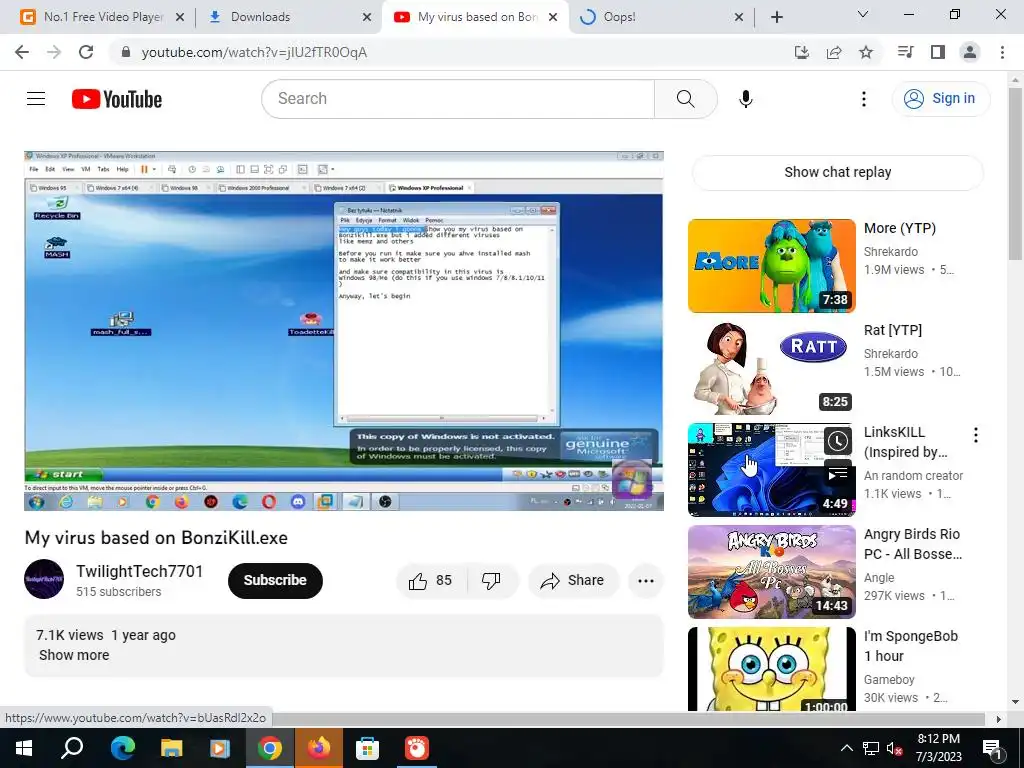Open new browser tab

[776, 17]
